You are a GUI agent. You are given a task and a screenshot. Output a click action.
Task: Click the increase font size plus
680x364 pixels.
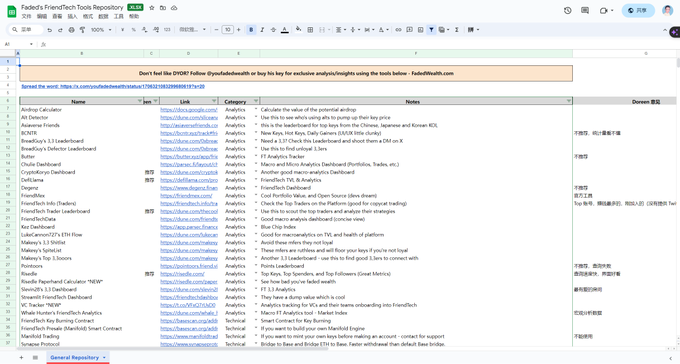tap(239, 30)
